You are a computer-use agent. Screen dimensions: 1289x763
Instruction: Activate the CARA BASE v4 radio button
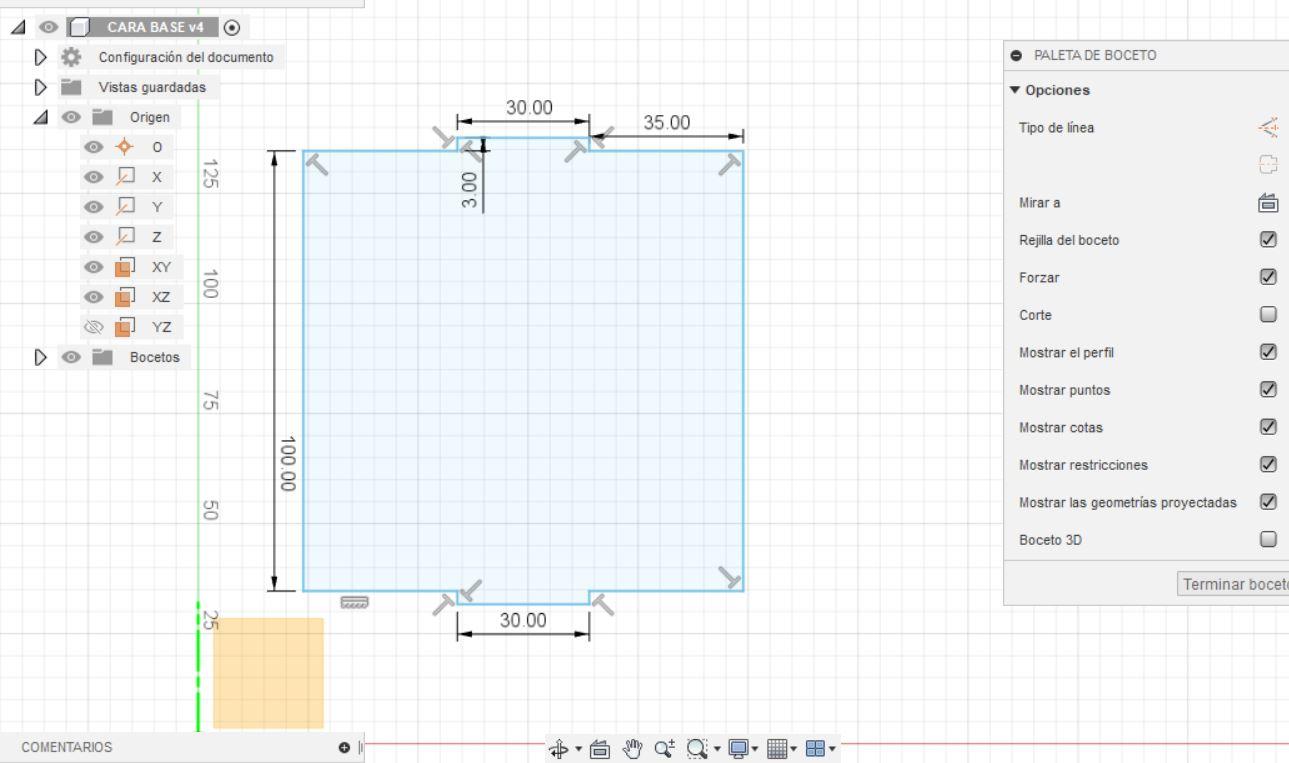click(x=233, y=27)
